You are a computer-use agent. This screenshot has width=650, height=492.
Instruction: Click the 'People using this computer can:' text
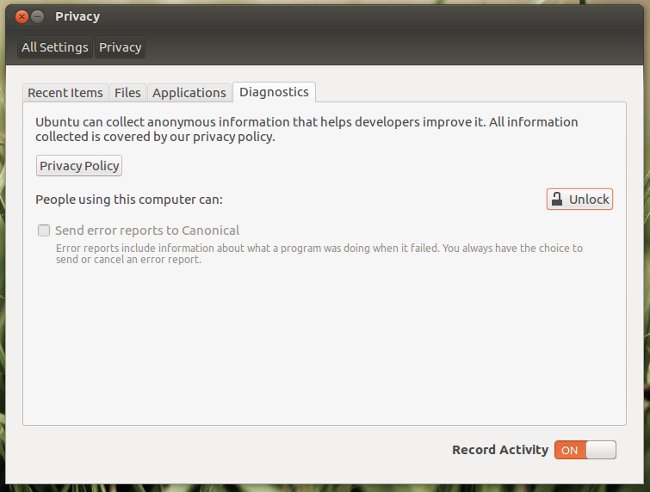tap(129, 199)
